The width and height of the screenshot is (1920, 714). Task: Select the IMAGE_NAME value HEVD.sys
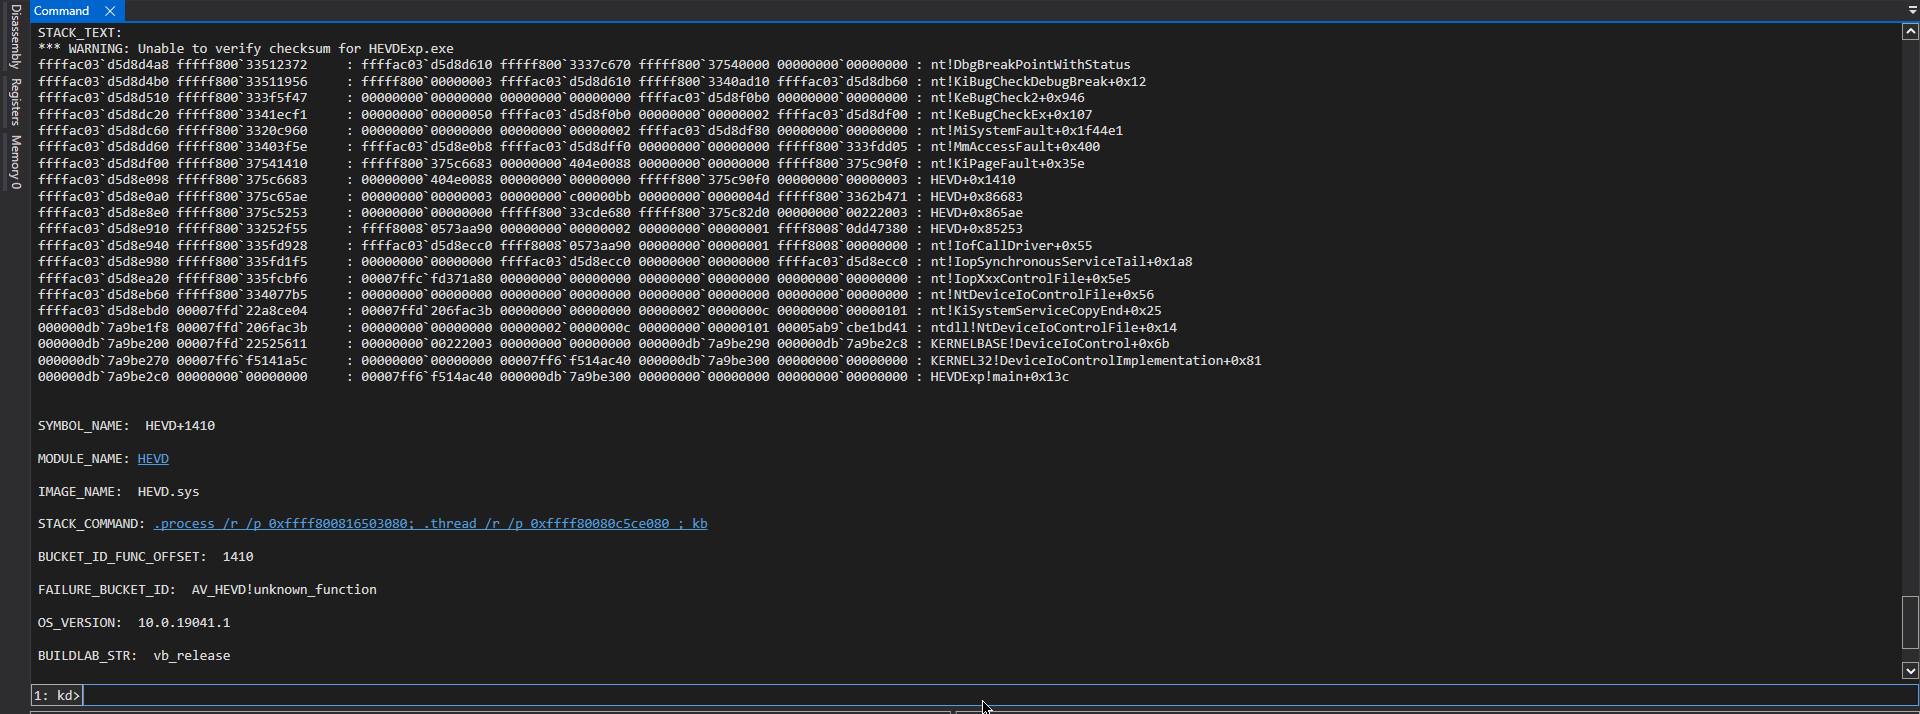click(168, 492)
